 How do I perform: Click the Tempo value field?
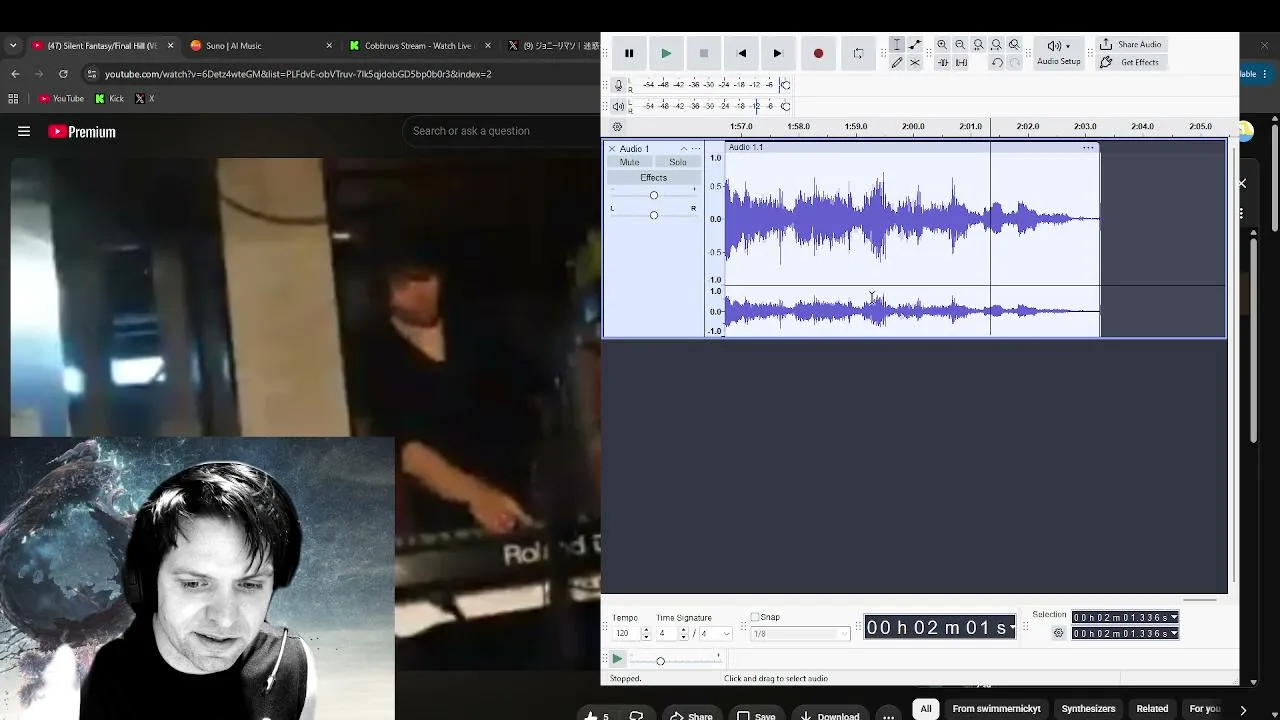[624, 634]
